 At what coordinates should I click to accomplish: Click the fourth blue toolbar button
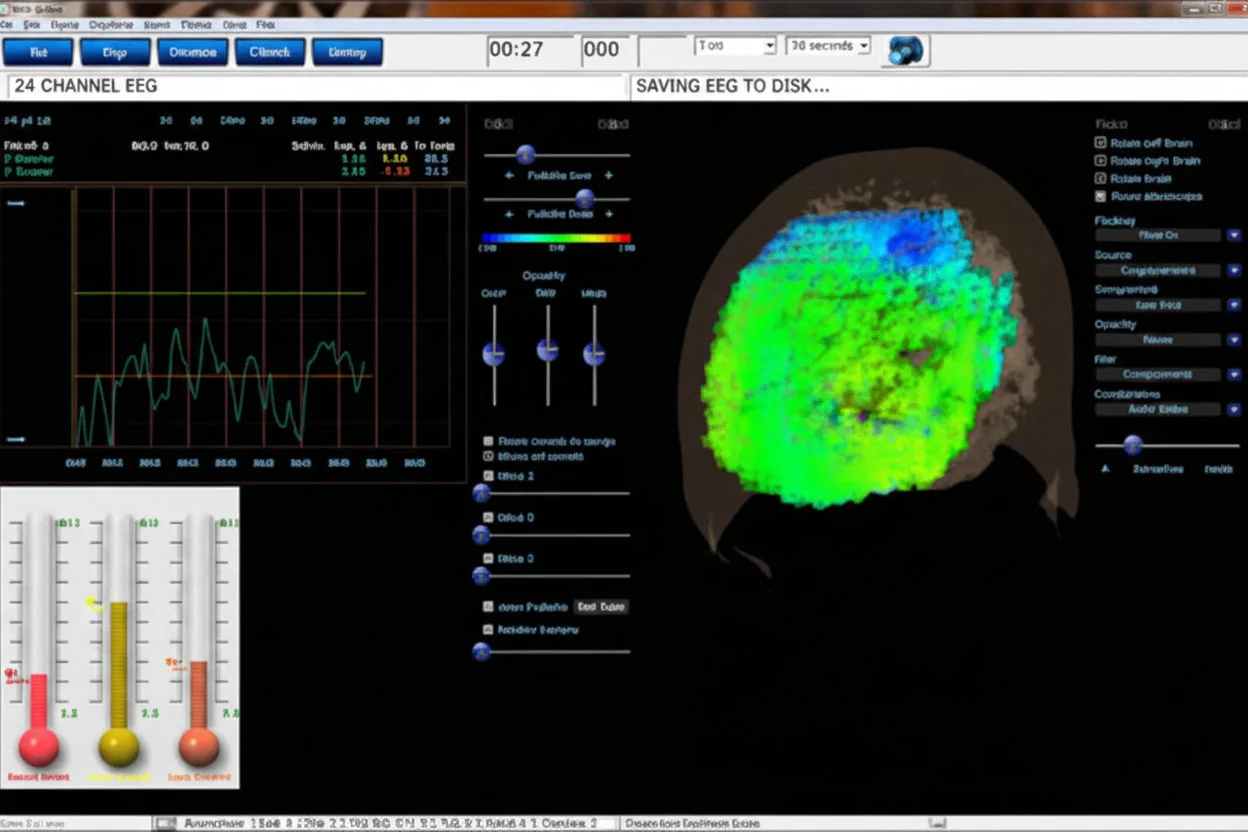pyautogui.click(x=270, y=52)
